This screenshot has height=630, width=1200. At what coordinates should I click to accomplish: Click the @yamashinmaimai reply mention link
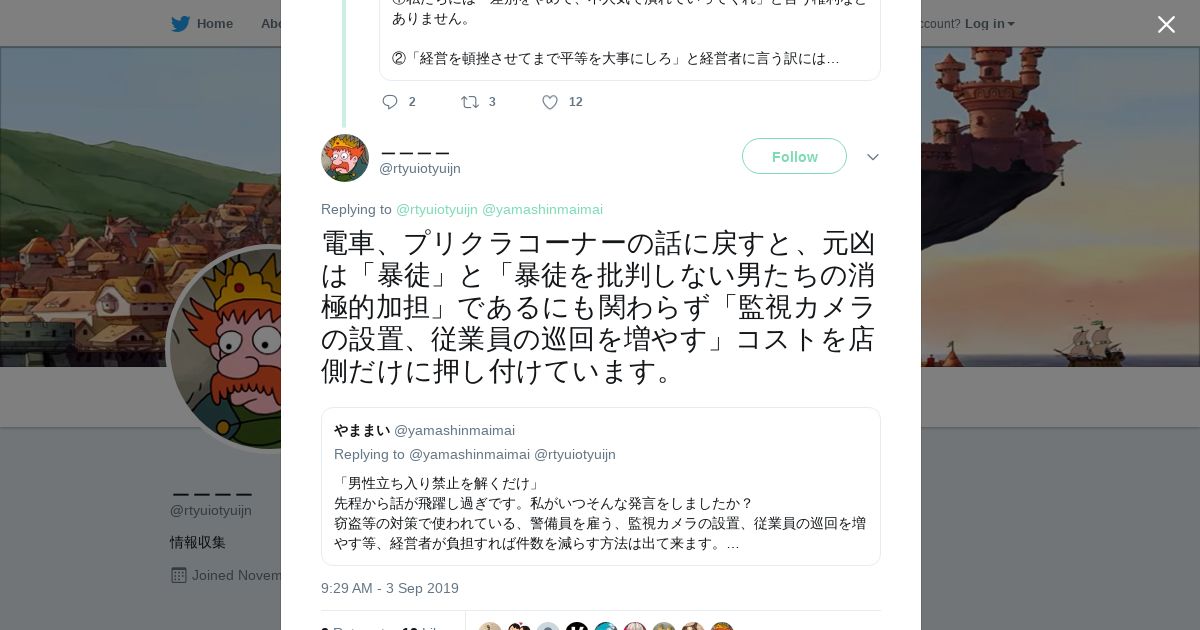pos(542,209)
